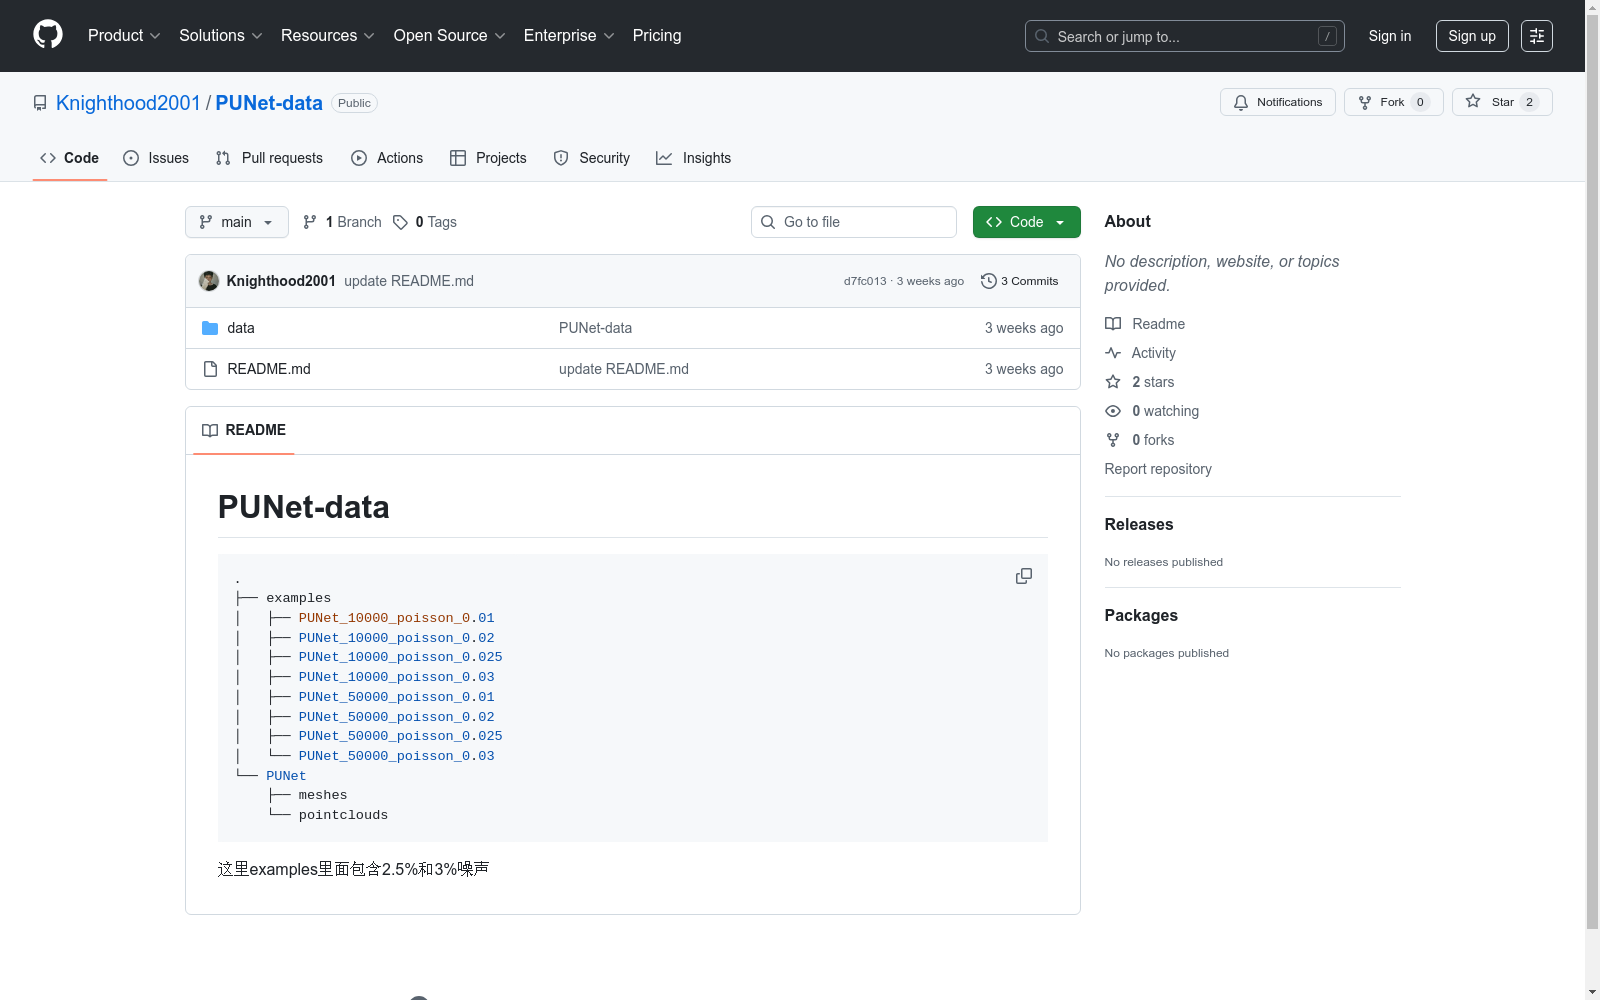Focus the Search or jump to field
This screenshot has height=1000, width=1600.
coord(1185,36)
